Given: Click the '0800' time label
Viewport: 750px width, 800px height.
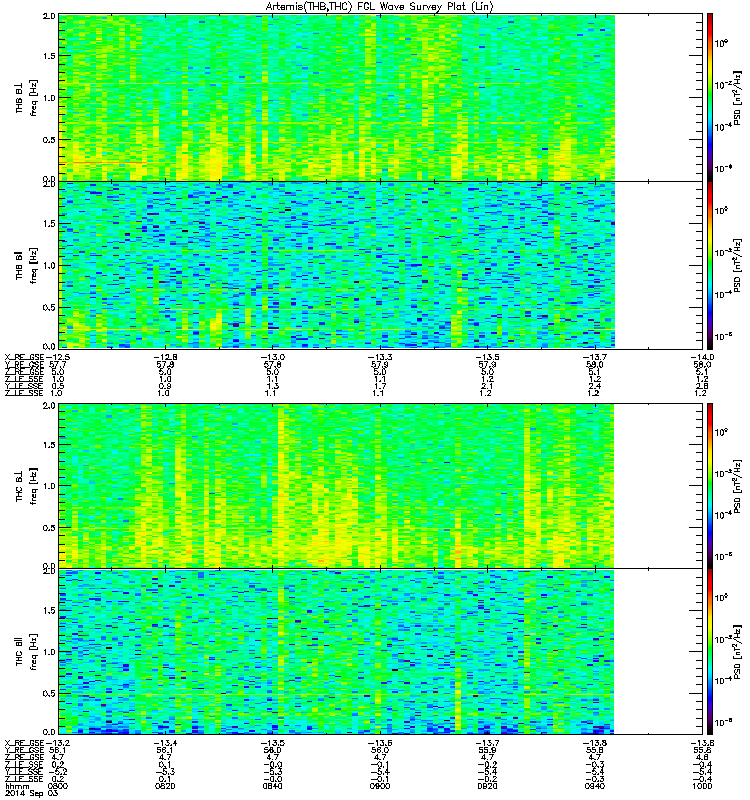Looking at the screenshot, I should click(x=57, y=786).
